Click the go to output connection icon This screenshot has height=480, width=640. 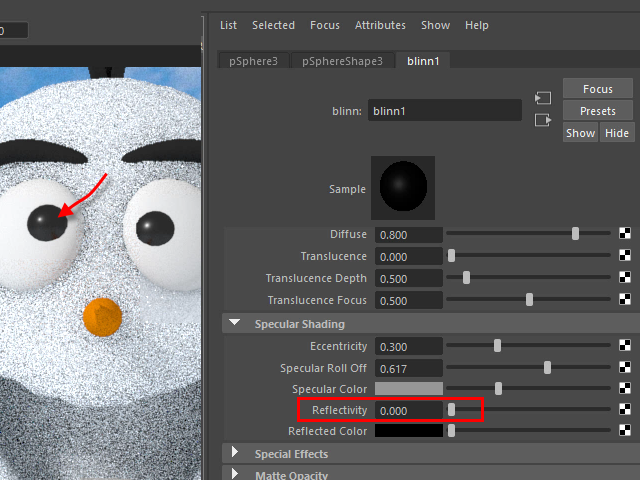click(543, 120)
